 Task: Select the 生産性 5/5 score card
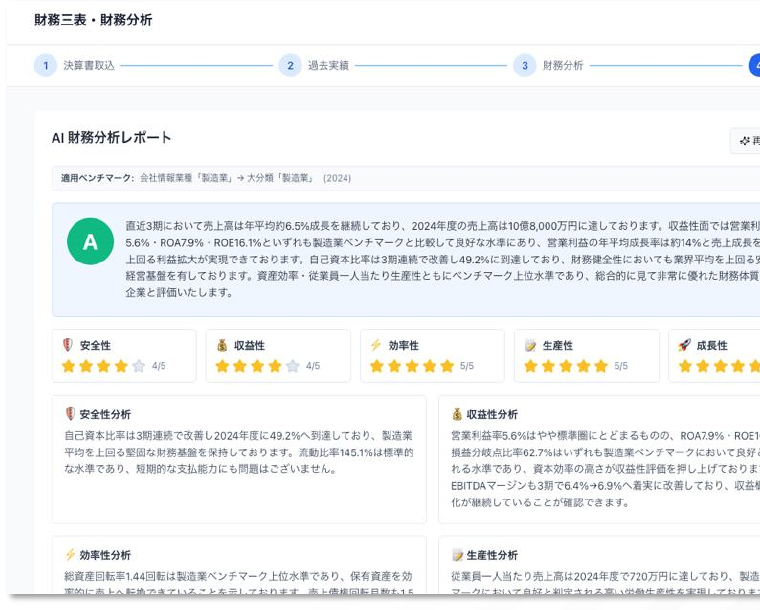point(586,356)
